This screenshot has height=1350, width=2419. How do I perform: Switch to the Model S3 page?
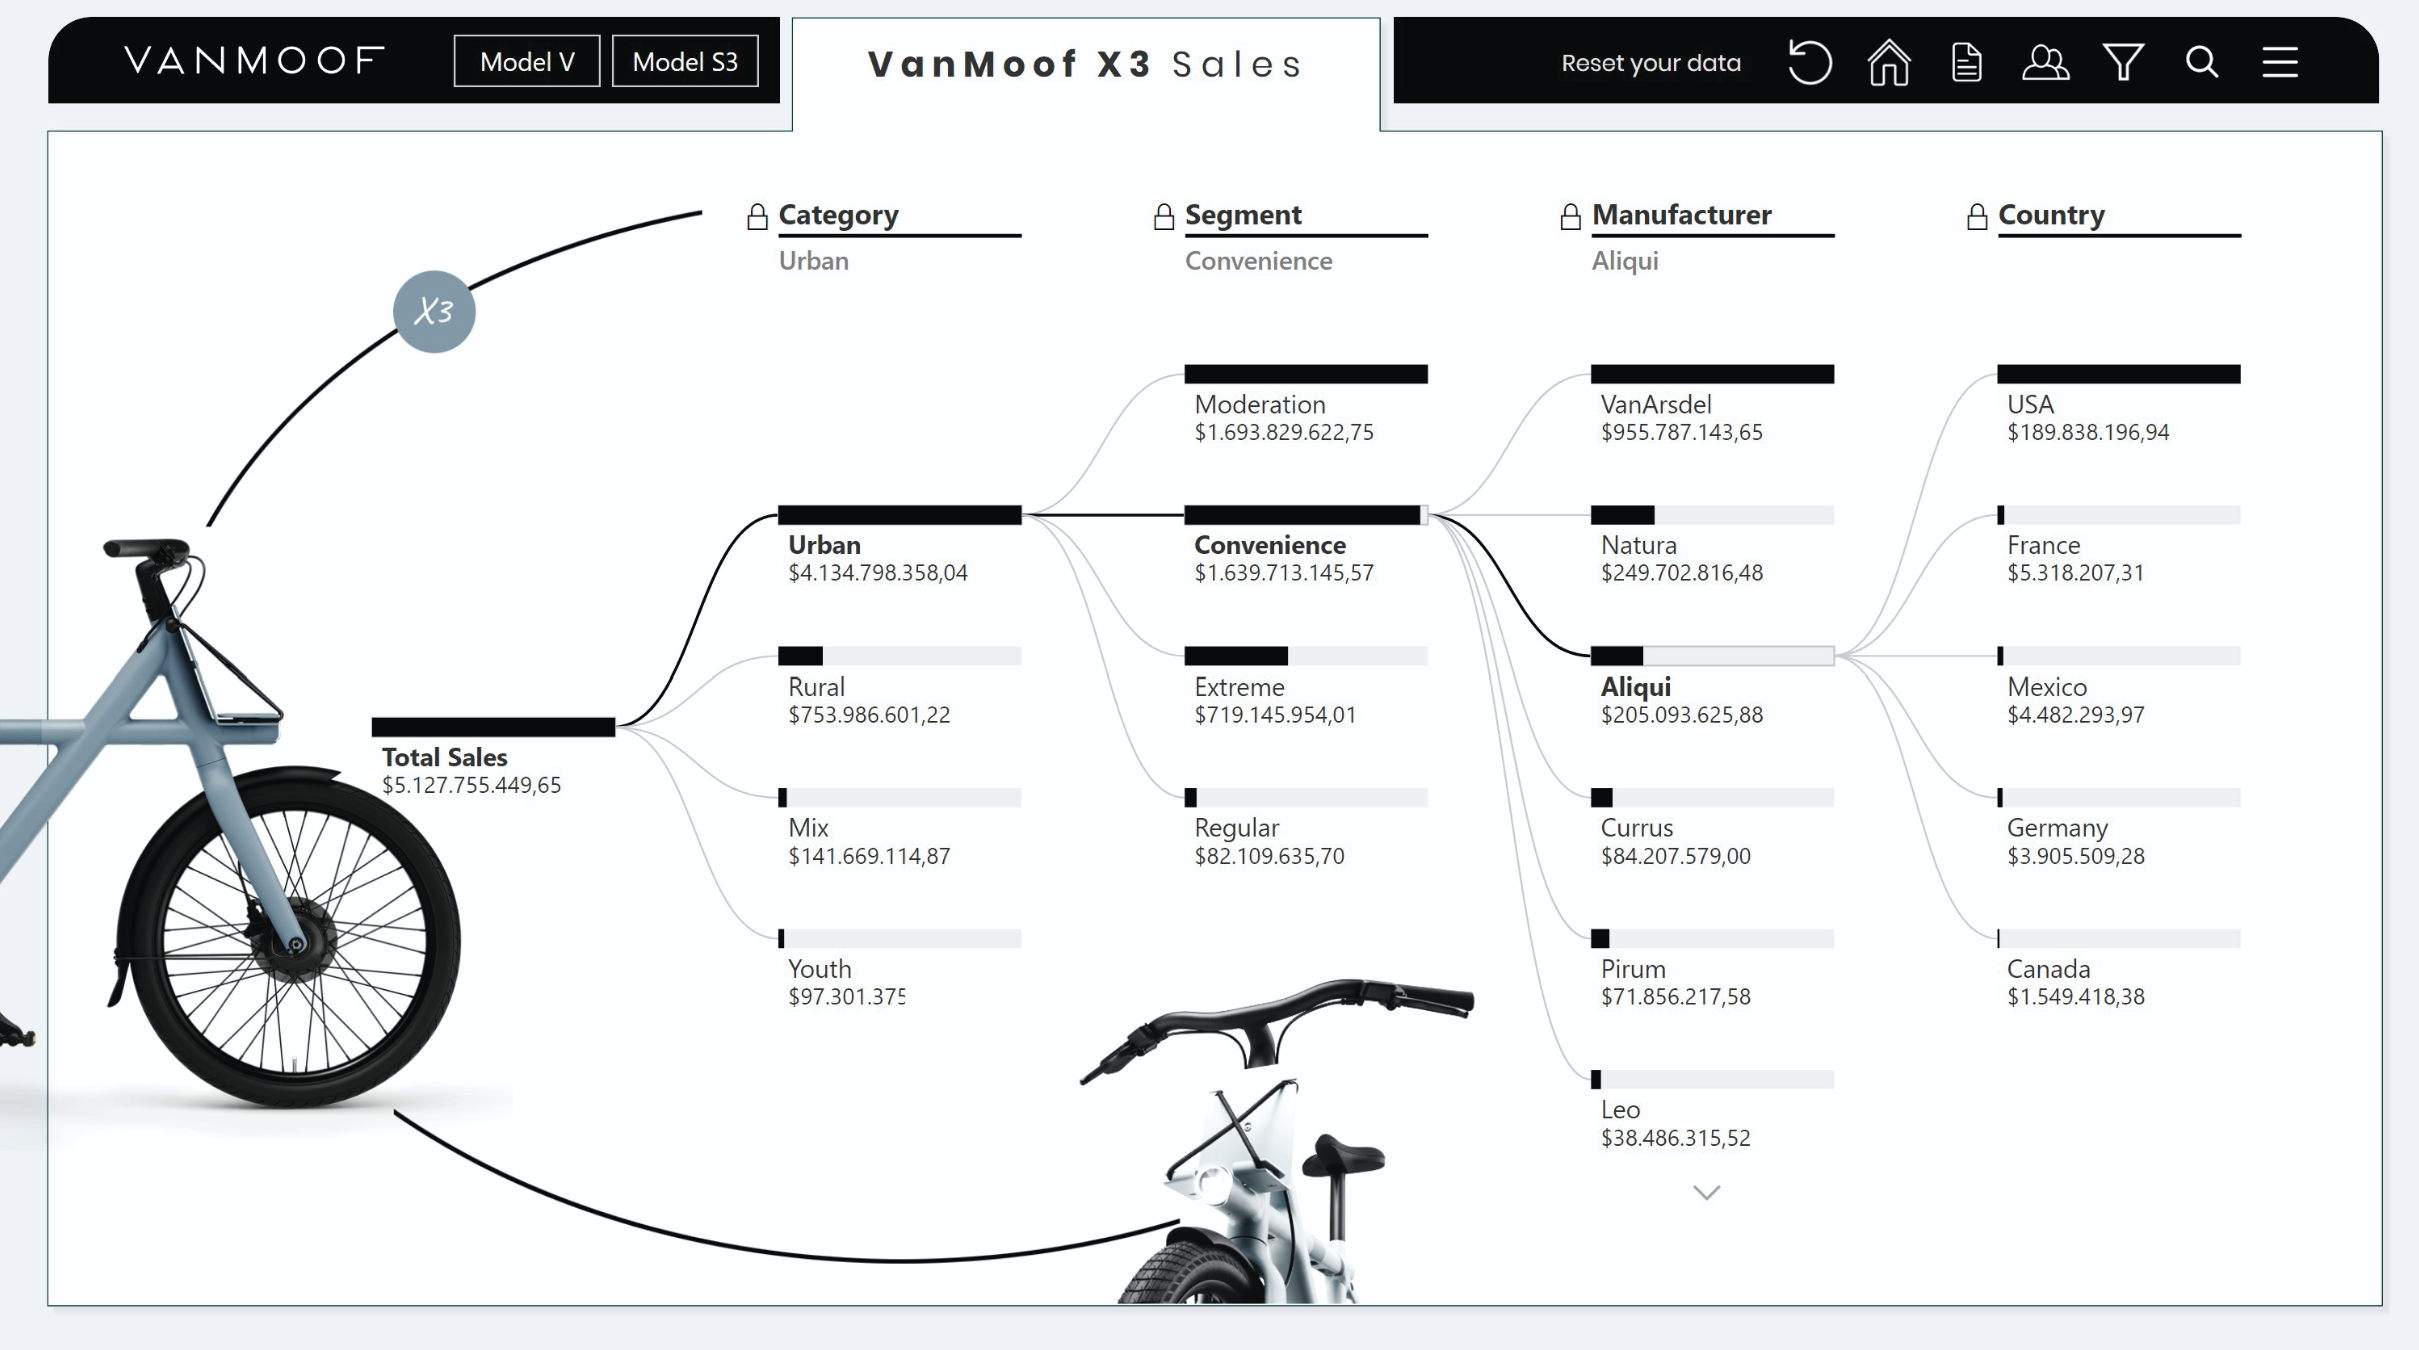pos(685,62)
